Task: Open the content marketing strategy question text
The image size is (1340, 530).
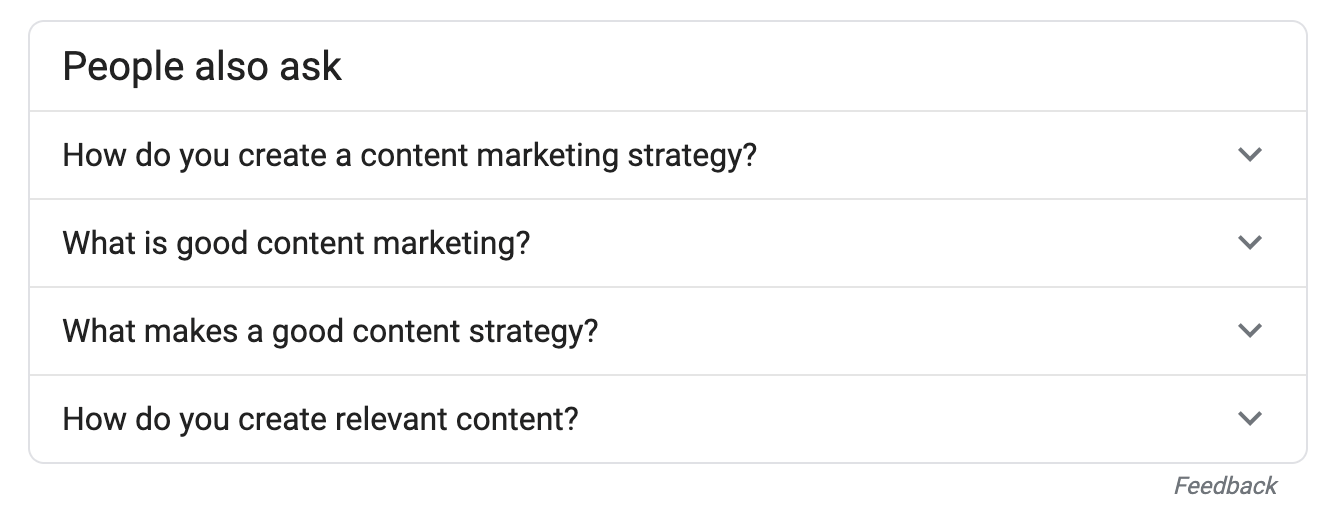Action: [x=409, y=156]
